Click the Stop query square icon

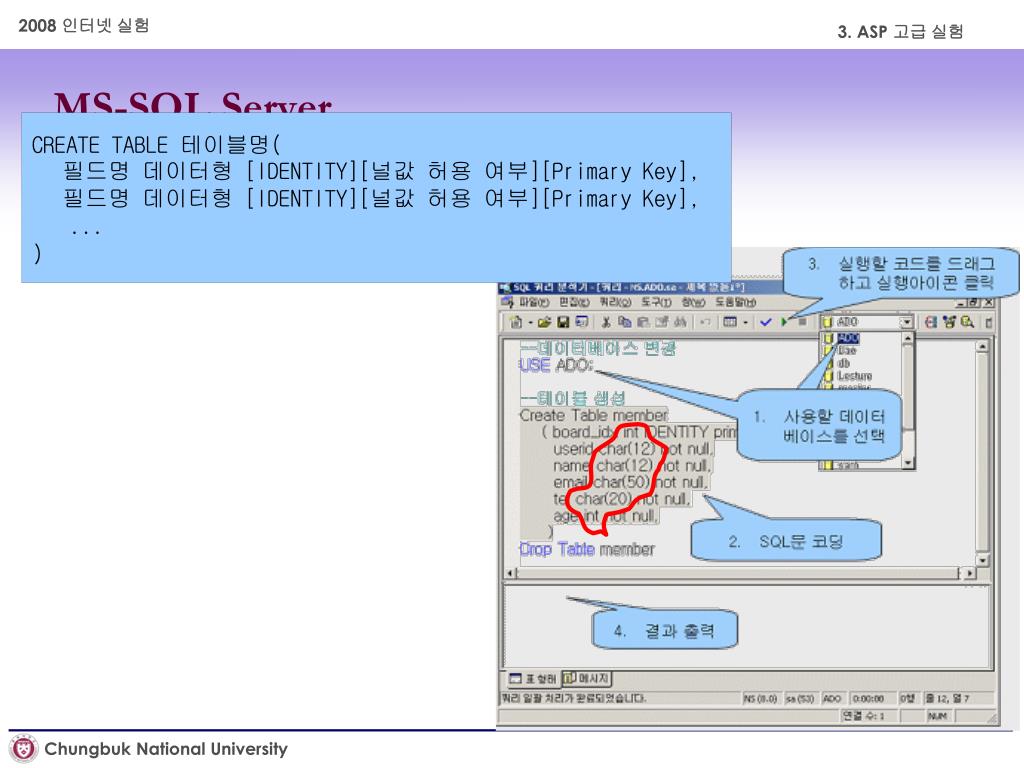(x=801, y=322)
